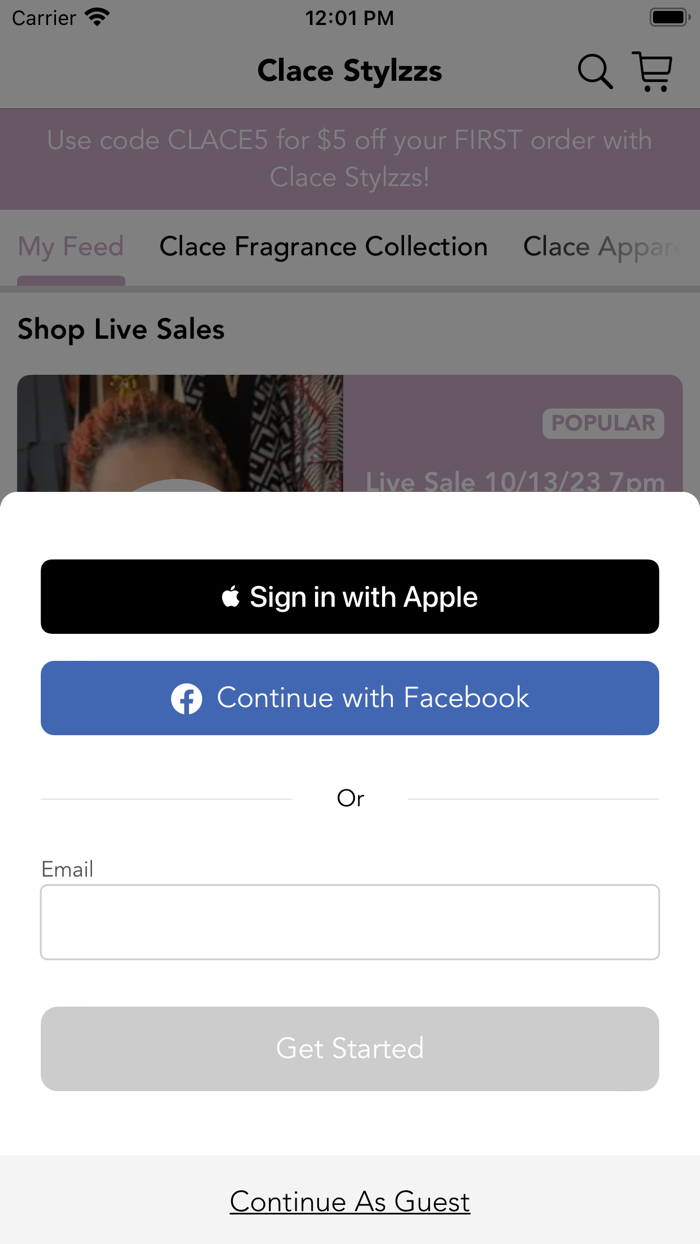This screenshot has width=700, height=1244.
Task: Open the live sale video thumbnail
Action: click(180, 435)
